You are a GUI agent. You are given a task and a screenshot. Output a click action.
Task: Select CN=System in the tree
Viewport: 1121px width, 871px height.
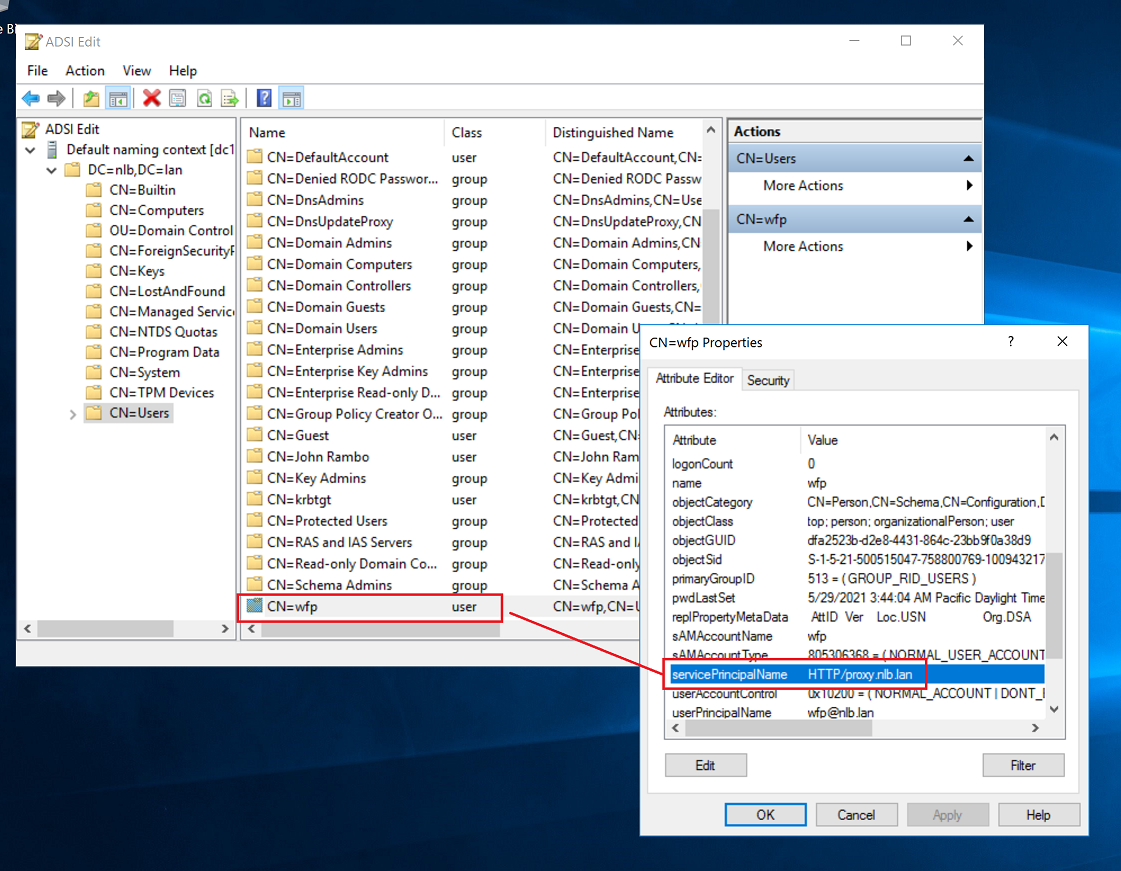tap(144, 373)
